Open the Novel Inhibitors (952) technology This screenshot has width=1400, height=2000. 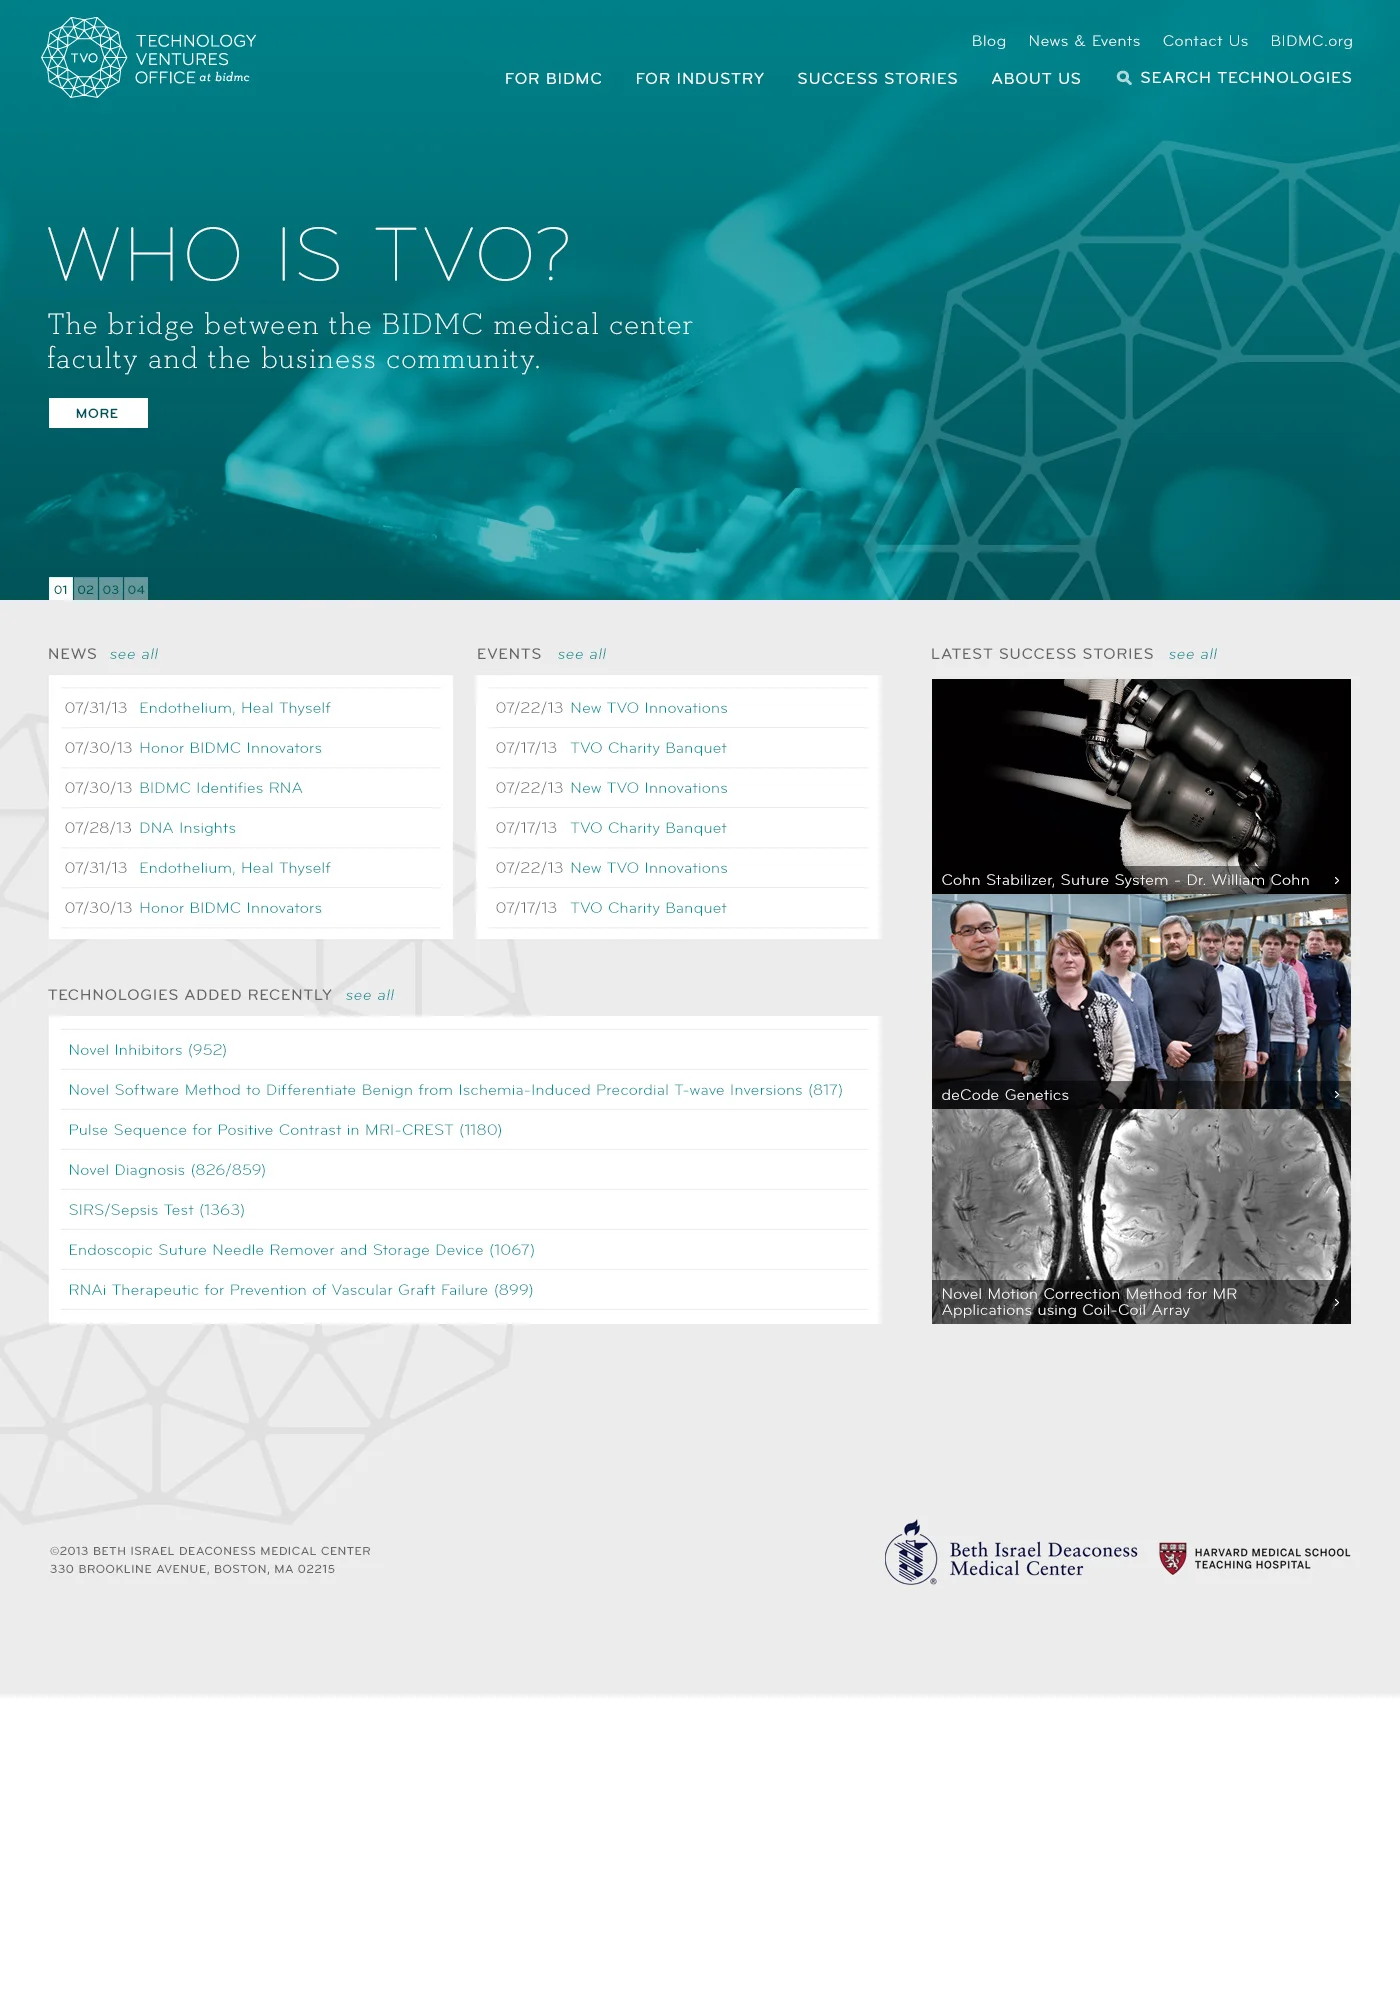pos(148,1050)
